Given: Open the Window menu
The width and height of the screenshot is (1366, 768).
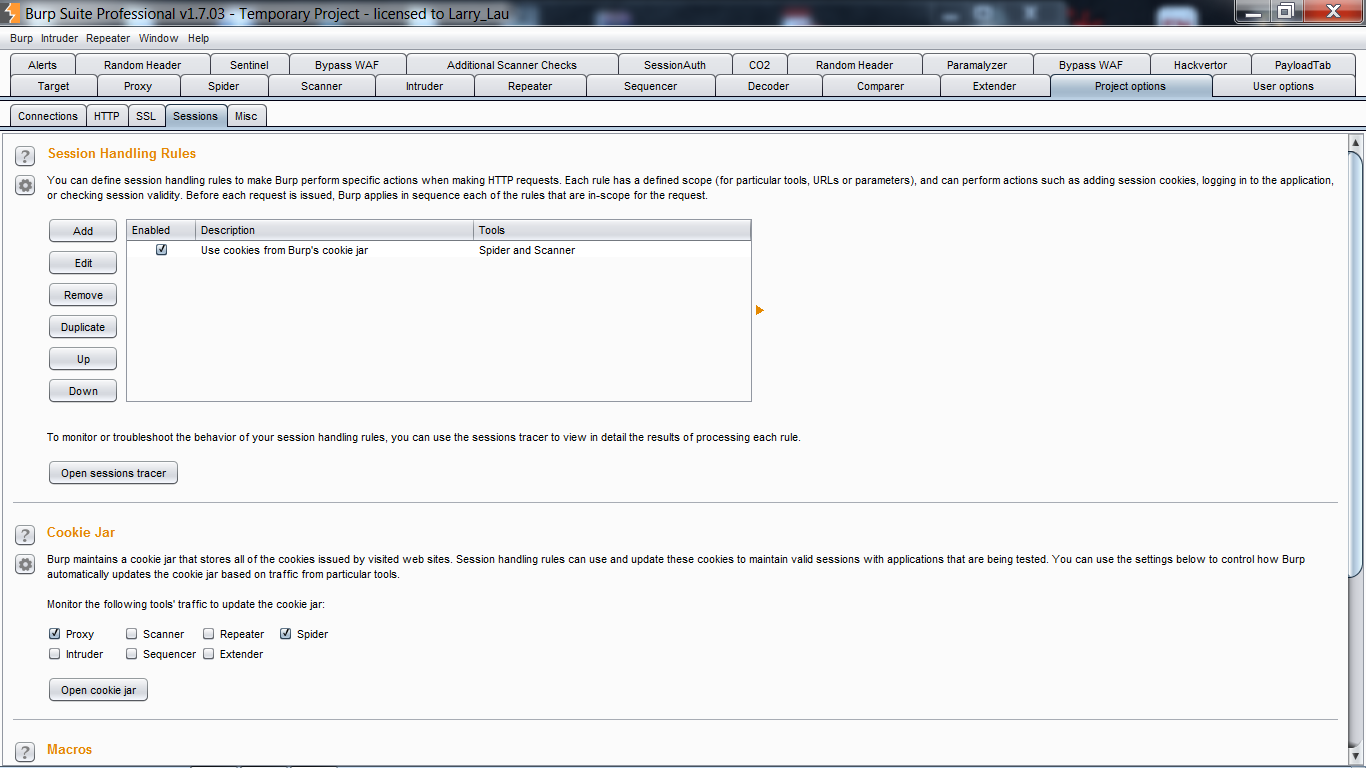Looking at the screenshot, I should [158, 38].
